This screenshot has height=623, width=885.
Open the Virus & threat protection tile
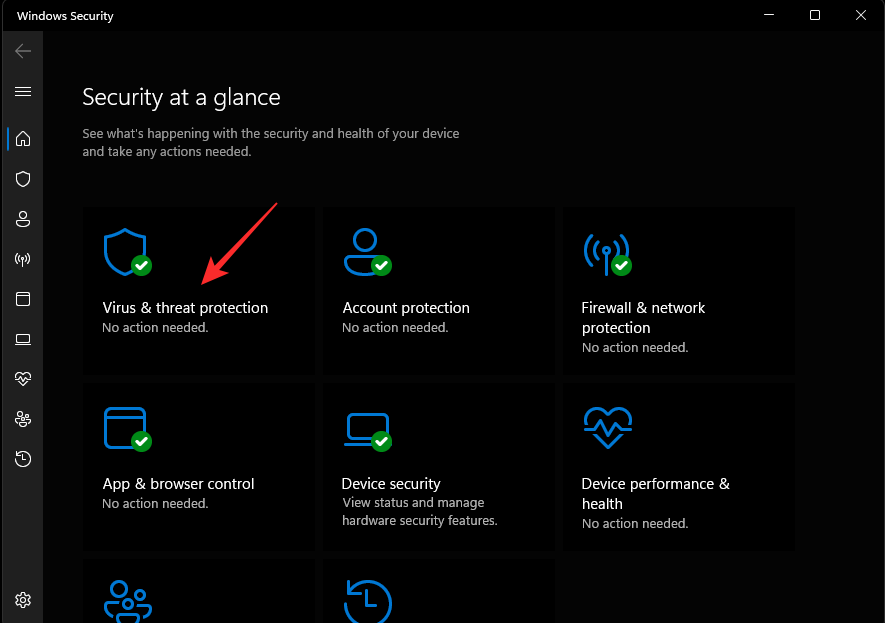[198, 290]
